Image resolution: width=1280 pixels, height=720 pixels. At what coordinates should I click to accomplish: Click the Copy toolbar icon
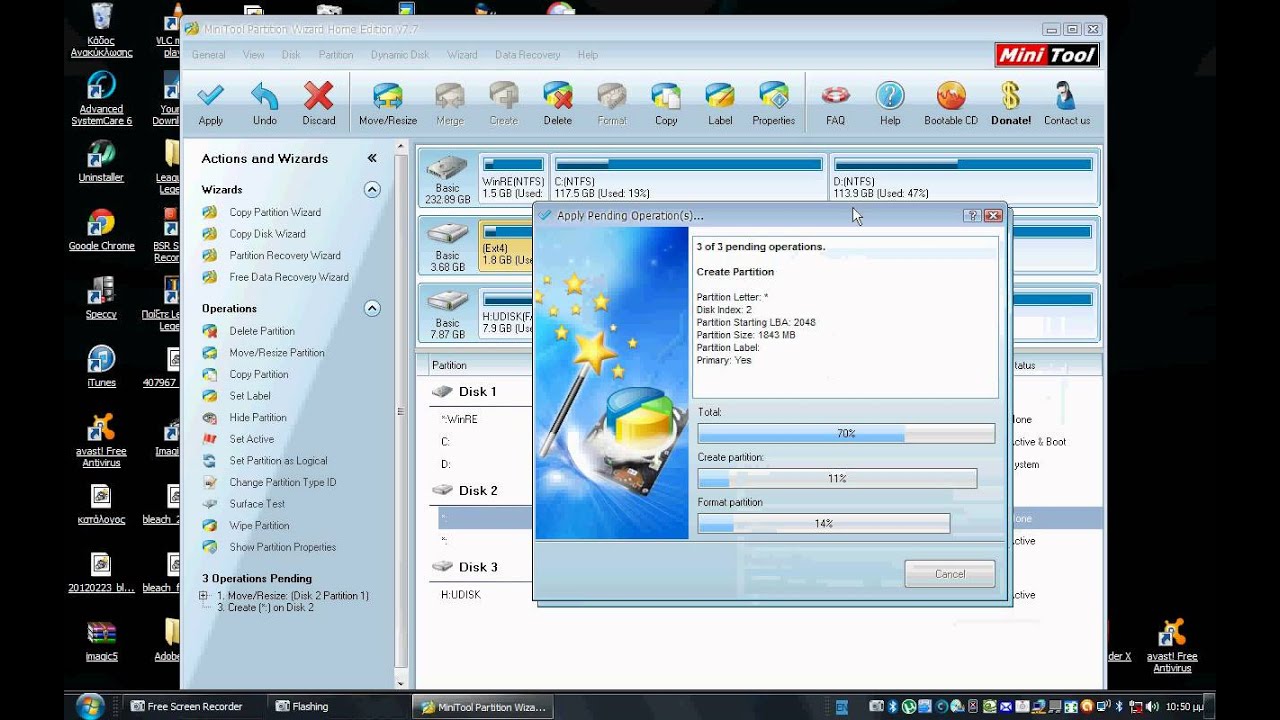tap(666, 103)
